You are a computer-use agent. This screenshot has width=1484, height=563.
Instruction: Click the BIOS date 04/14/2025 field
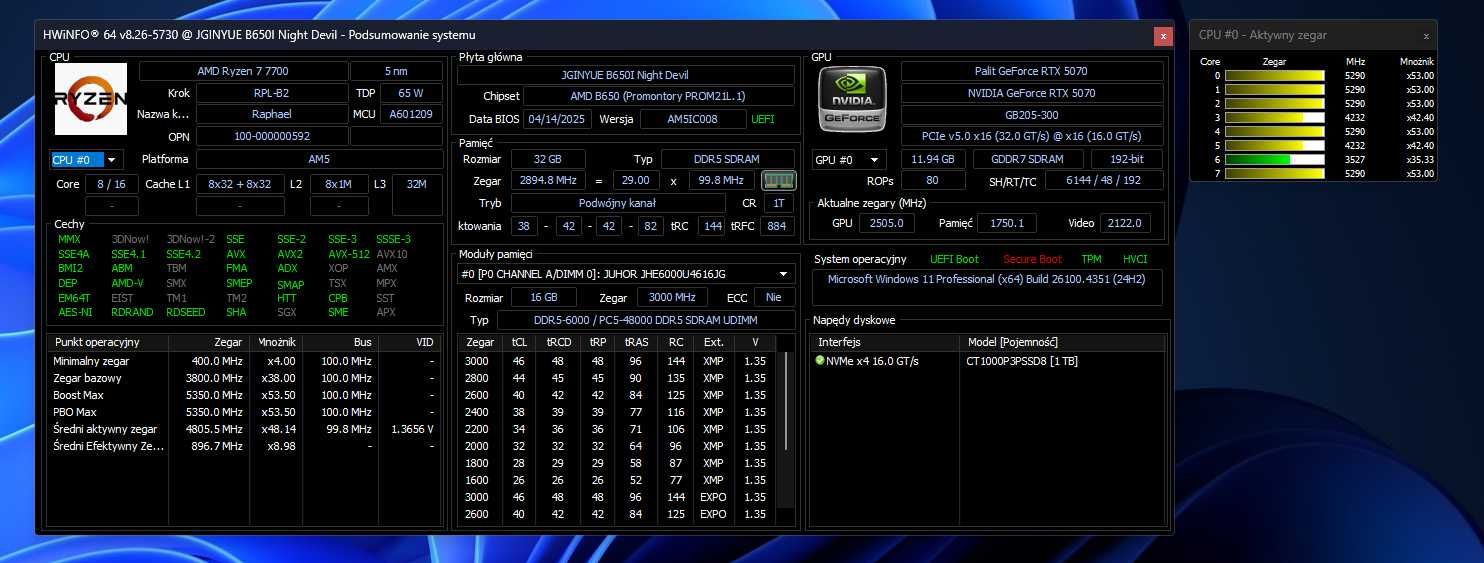[x=556, y=118]
